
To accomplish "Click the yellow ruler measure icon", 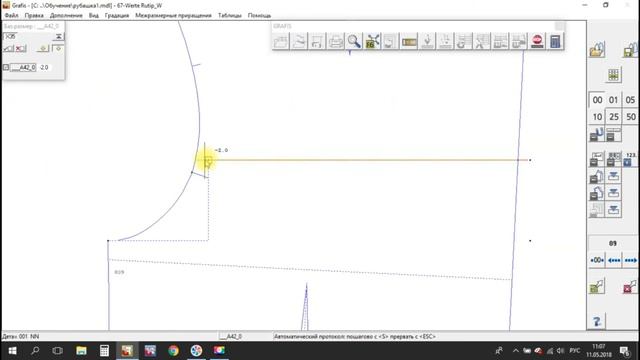I will pos(409,41).
